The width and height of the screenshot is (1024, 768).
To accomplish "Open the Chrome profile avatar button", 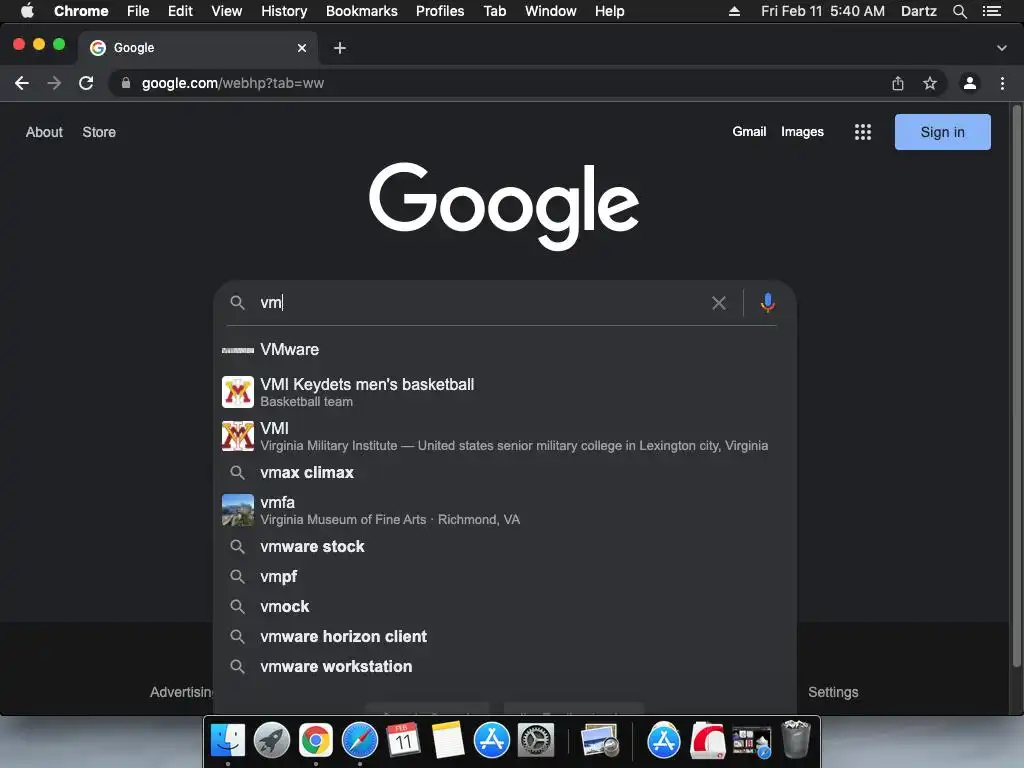I will pos(970,83).
